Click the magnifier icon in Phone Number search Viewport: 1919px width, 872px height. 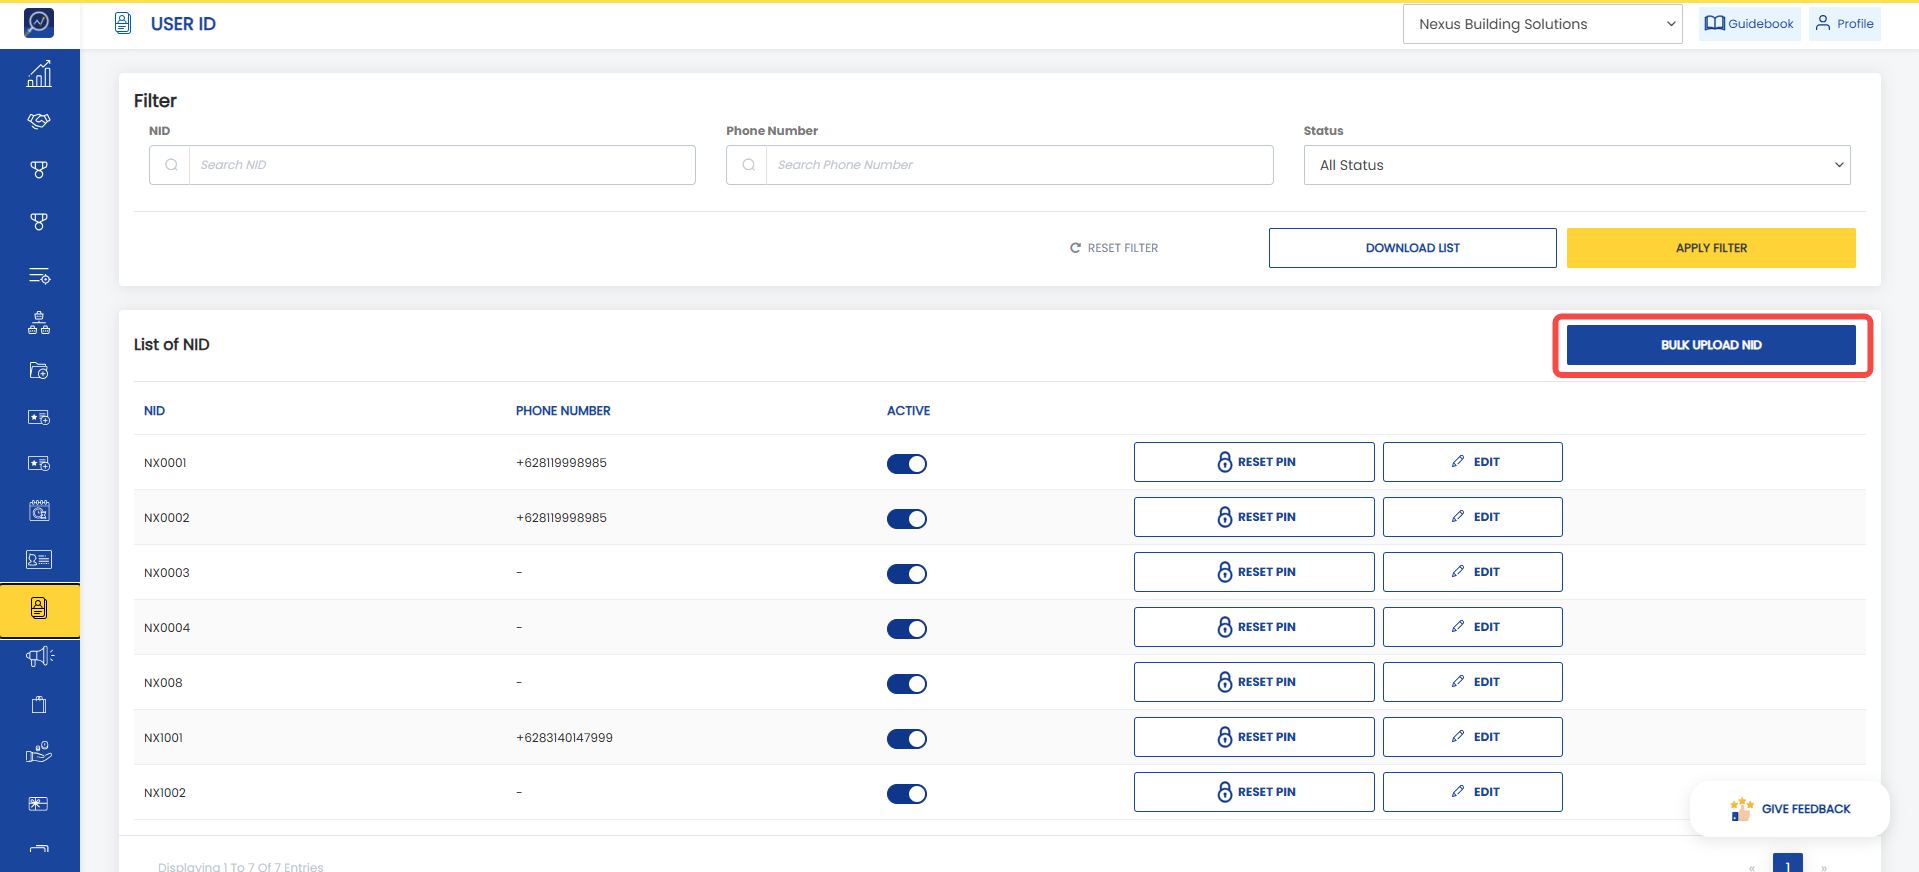coord(748,165)
